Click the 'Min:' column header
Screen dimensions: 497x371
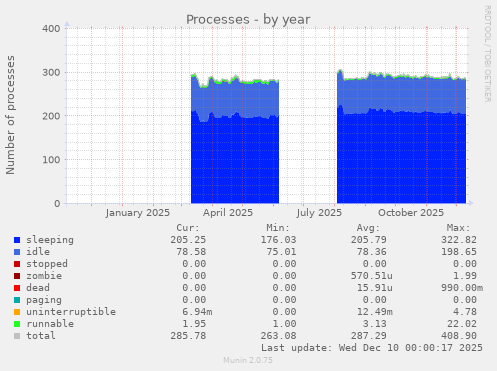(278, 228)
